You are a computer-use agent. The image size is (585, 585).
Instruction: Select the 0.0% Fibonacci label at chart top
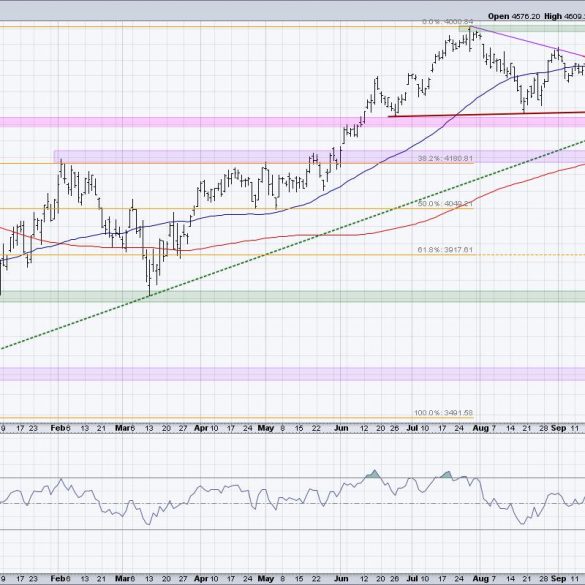pos(447,22)
